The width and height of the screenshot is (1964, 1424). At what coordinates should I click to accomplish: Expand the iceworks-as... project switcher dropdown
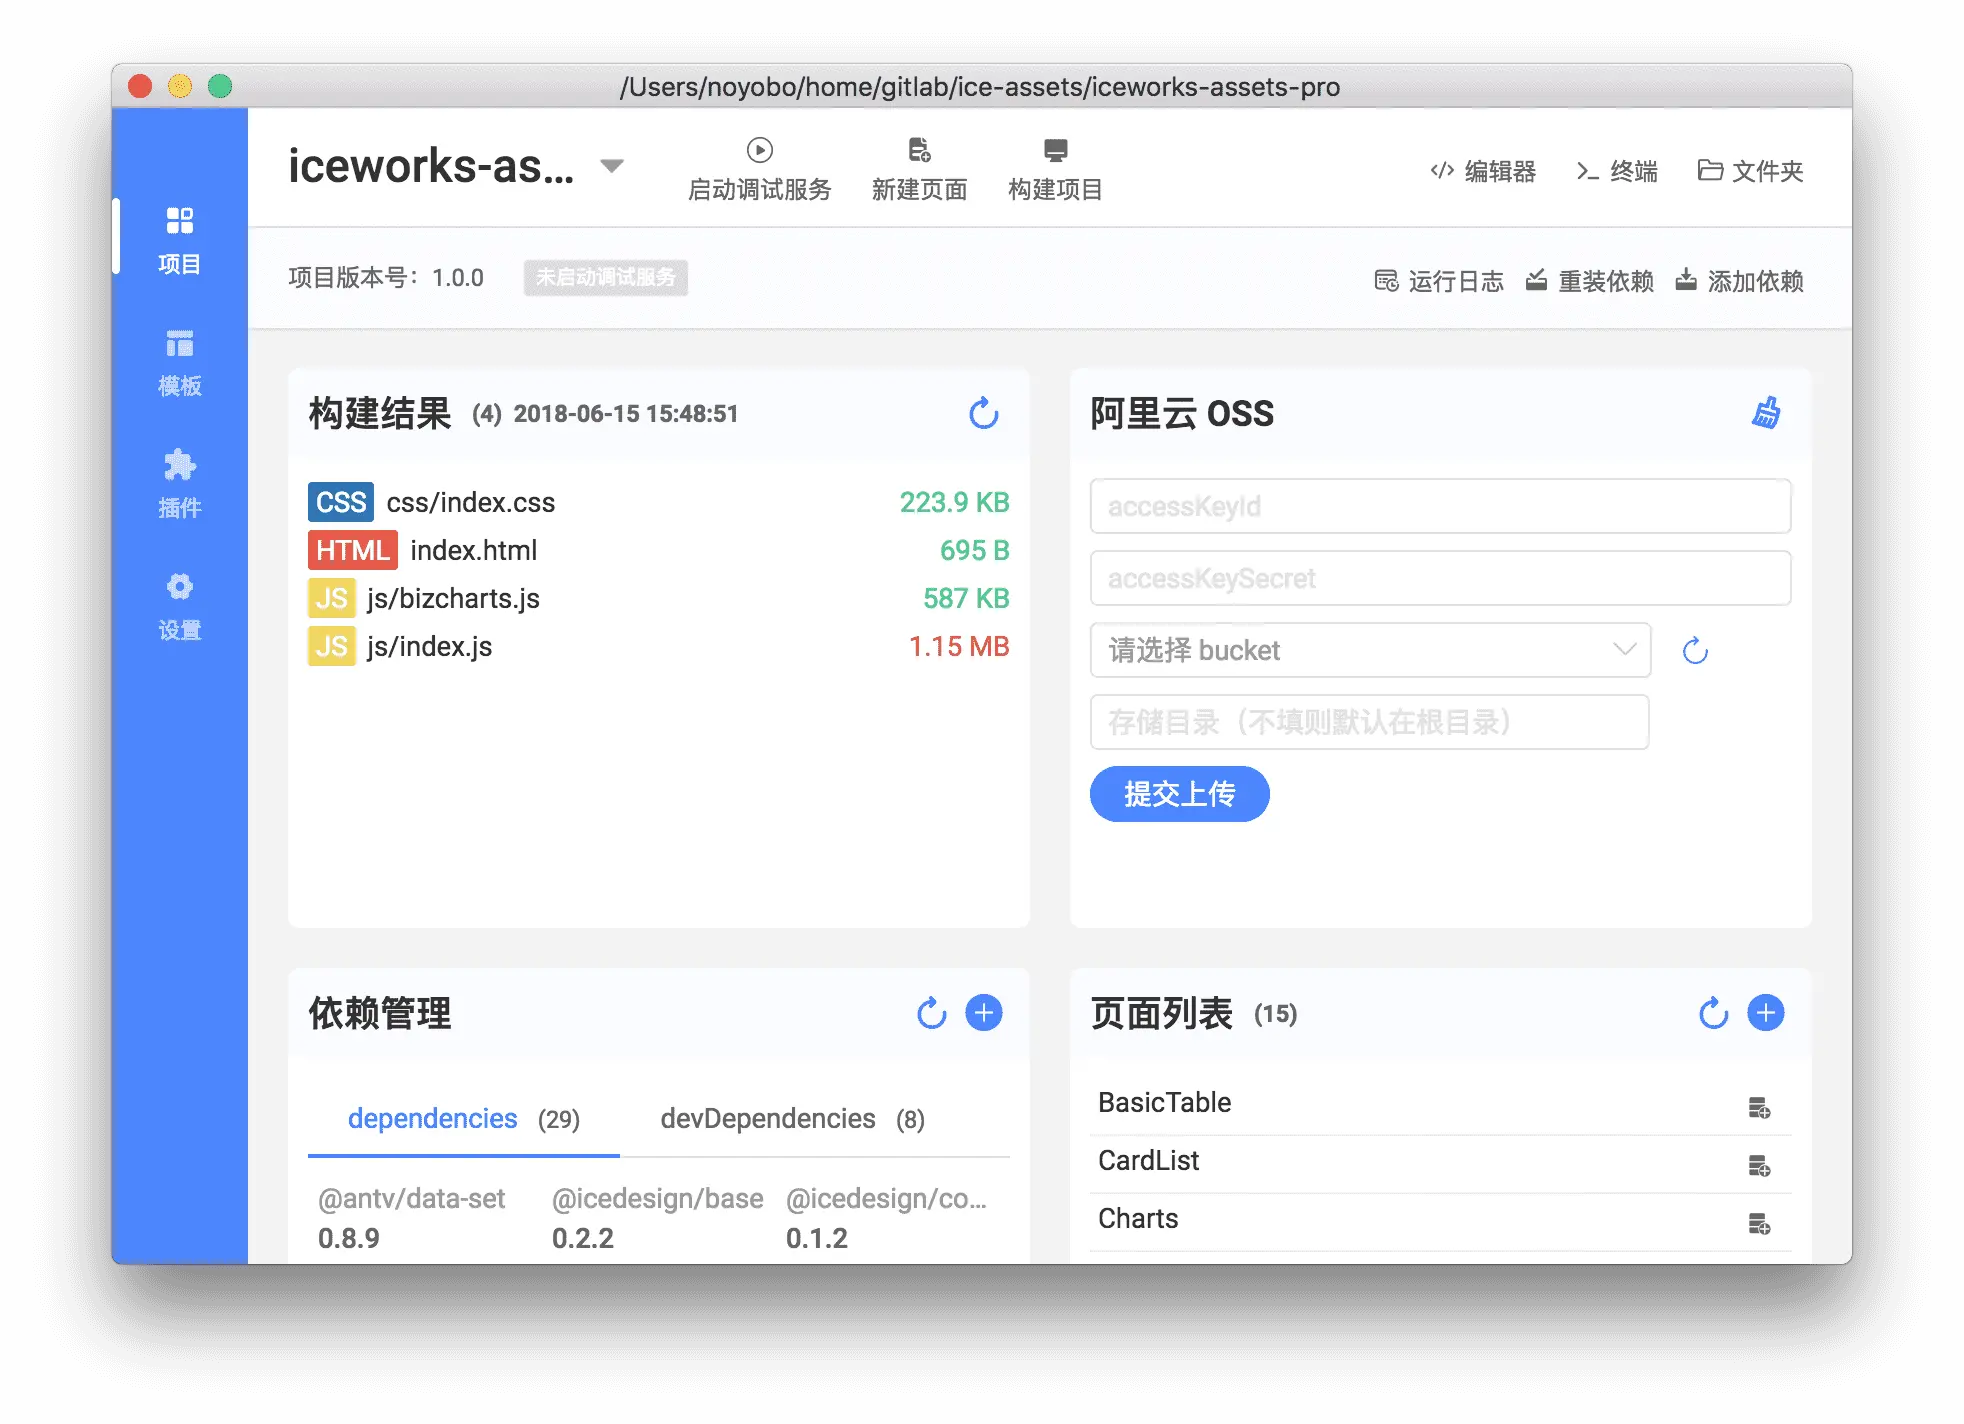point(612,166)
